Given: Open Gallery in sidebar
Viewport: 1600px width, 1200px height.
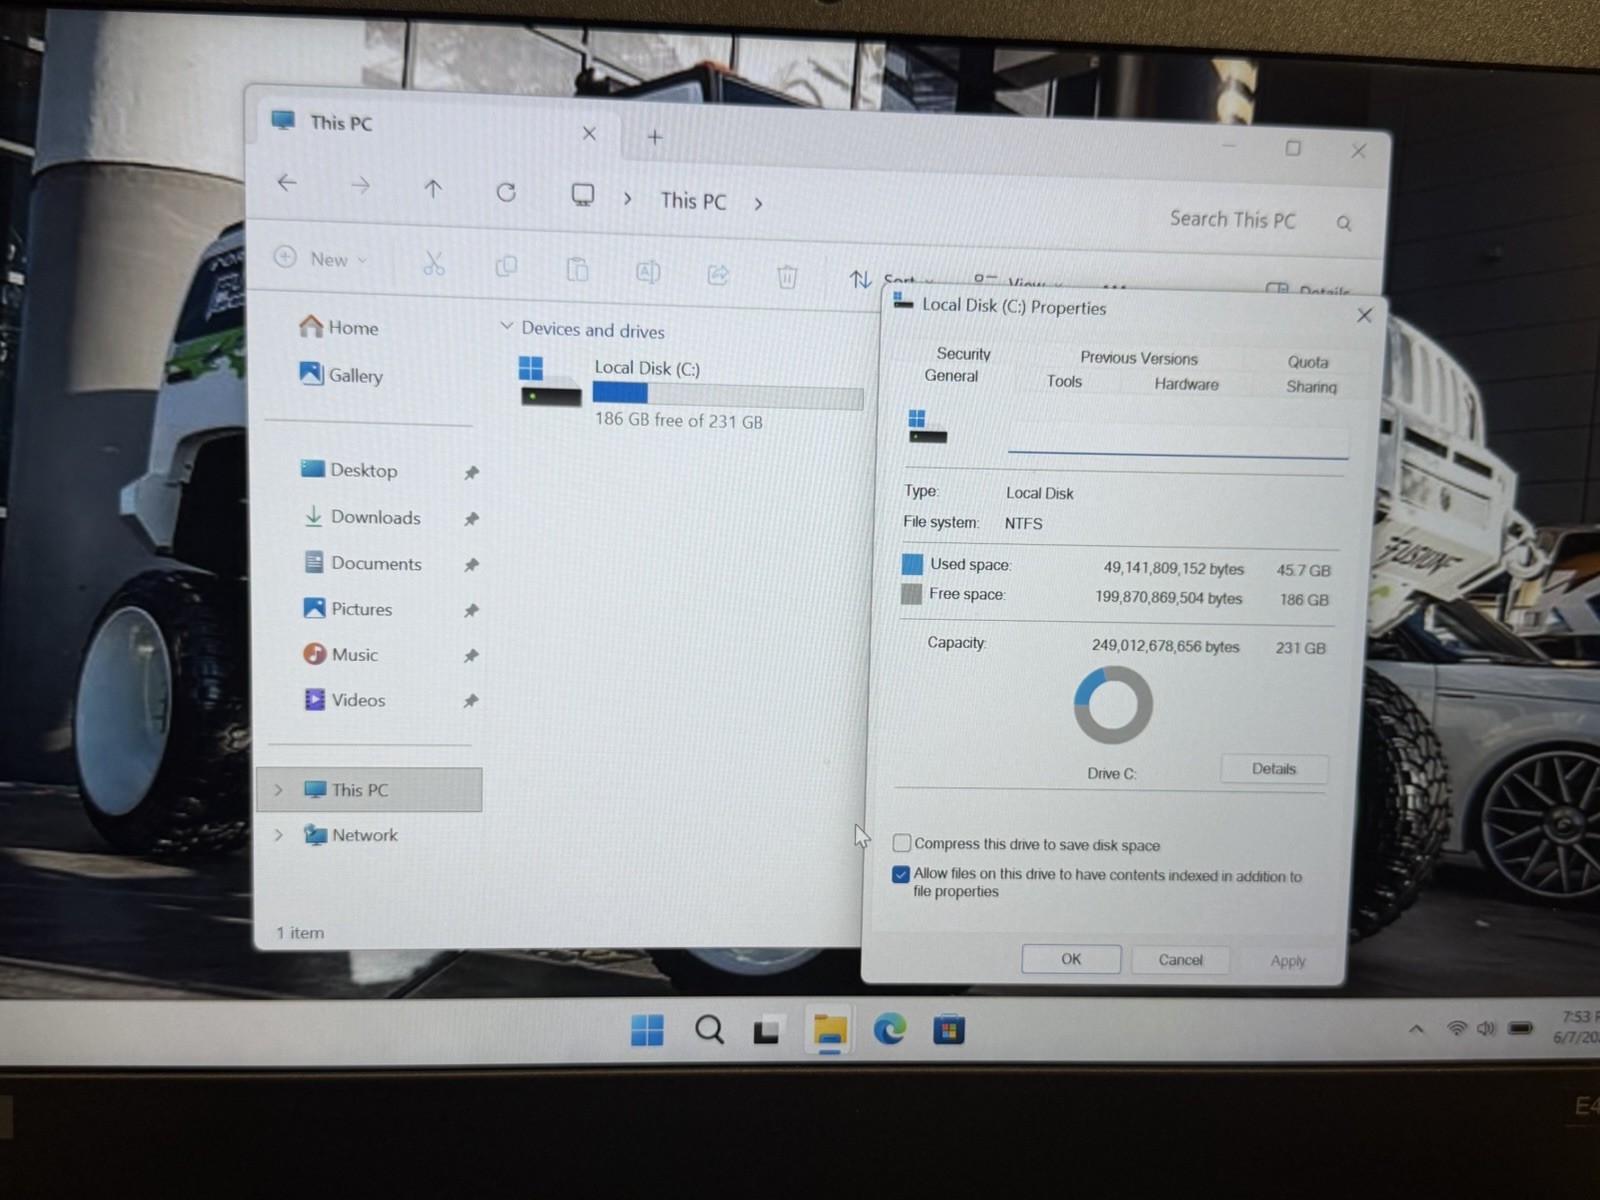Looking at the screenshot, I should (x=341, y=375).
